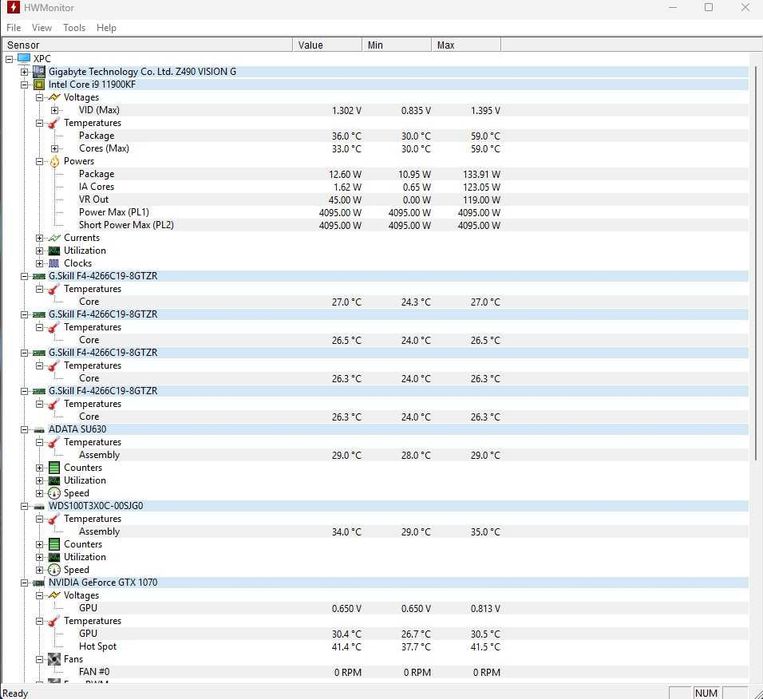Click the NVIDIA GTX 1070 graphics card icon
This screenshot has width=763, height=699.
point(39,583)
